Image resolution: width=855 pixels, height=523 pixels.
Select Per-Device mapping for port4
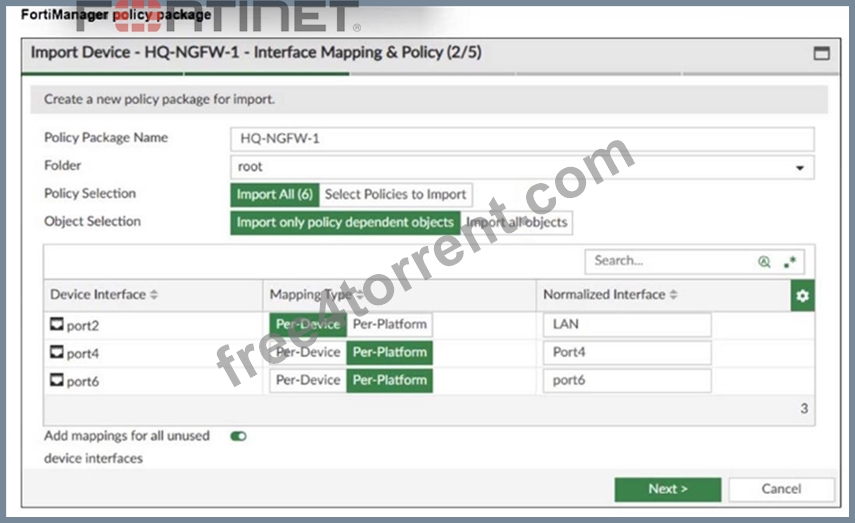point(308,352)
